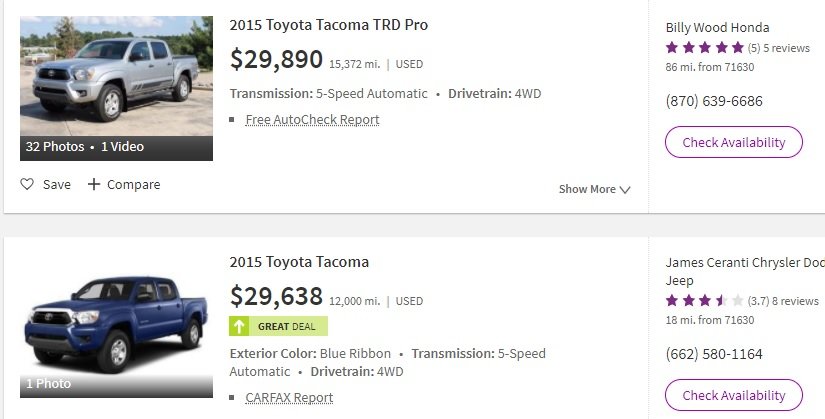Click the Show More chevron arrow
Viewport: 825px width, 419px height.
click(625, 189)
